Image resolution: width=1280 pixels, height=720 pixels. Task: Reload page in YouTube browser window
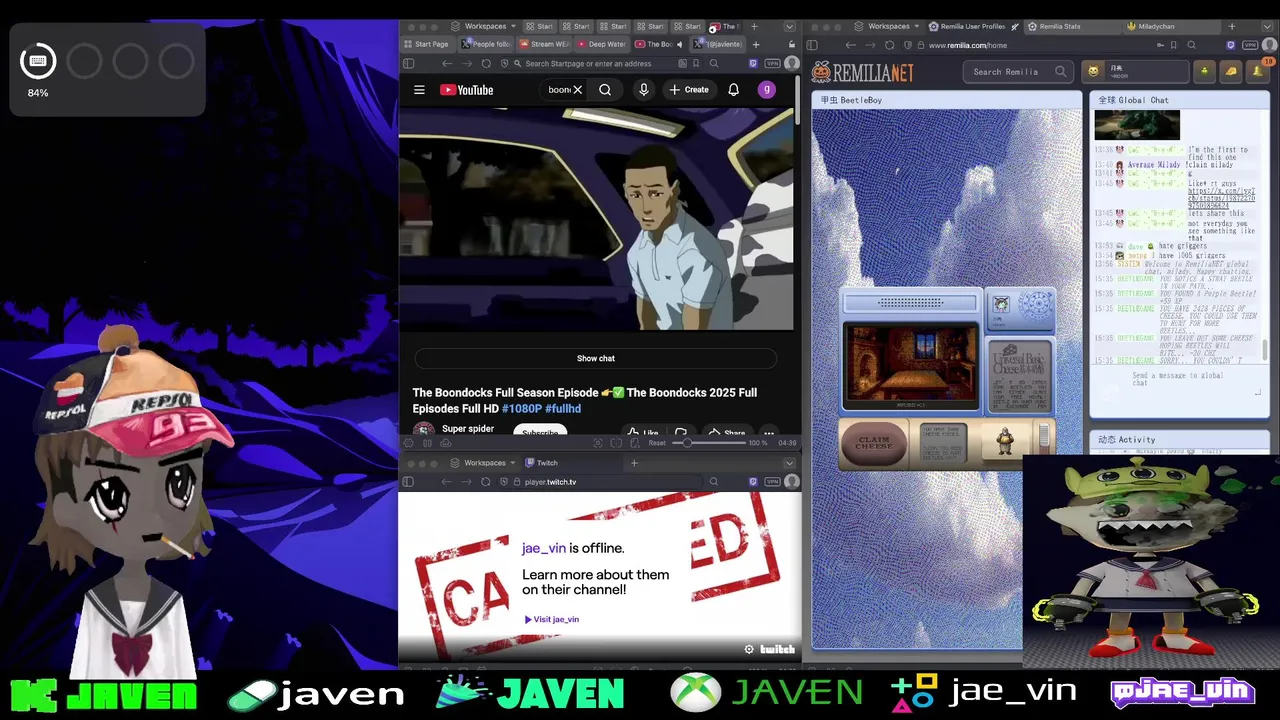pyautogui.click(x=486, y=63)
